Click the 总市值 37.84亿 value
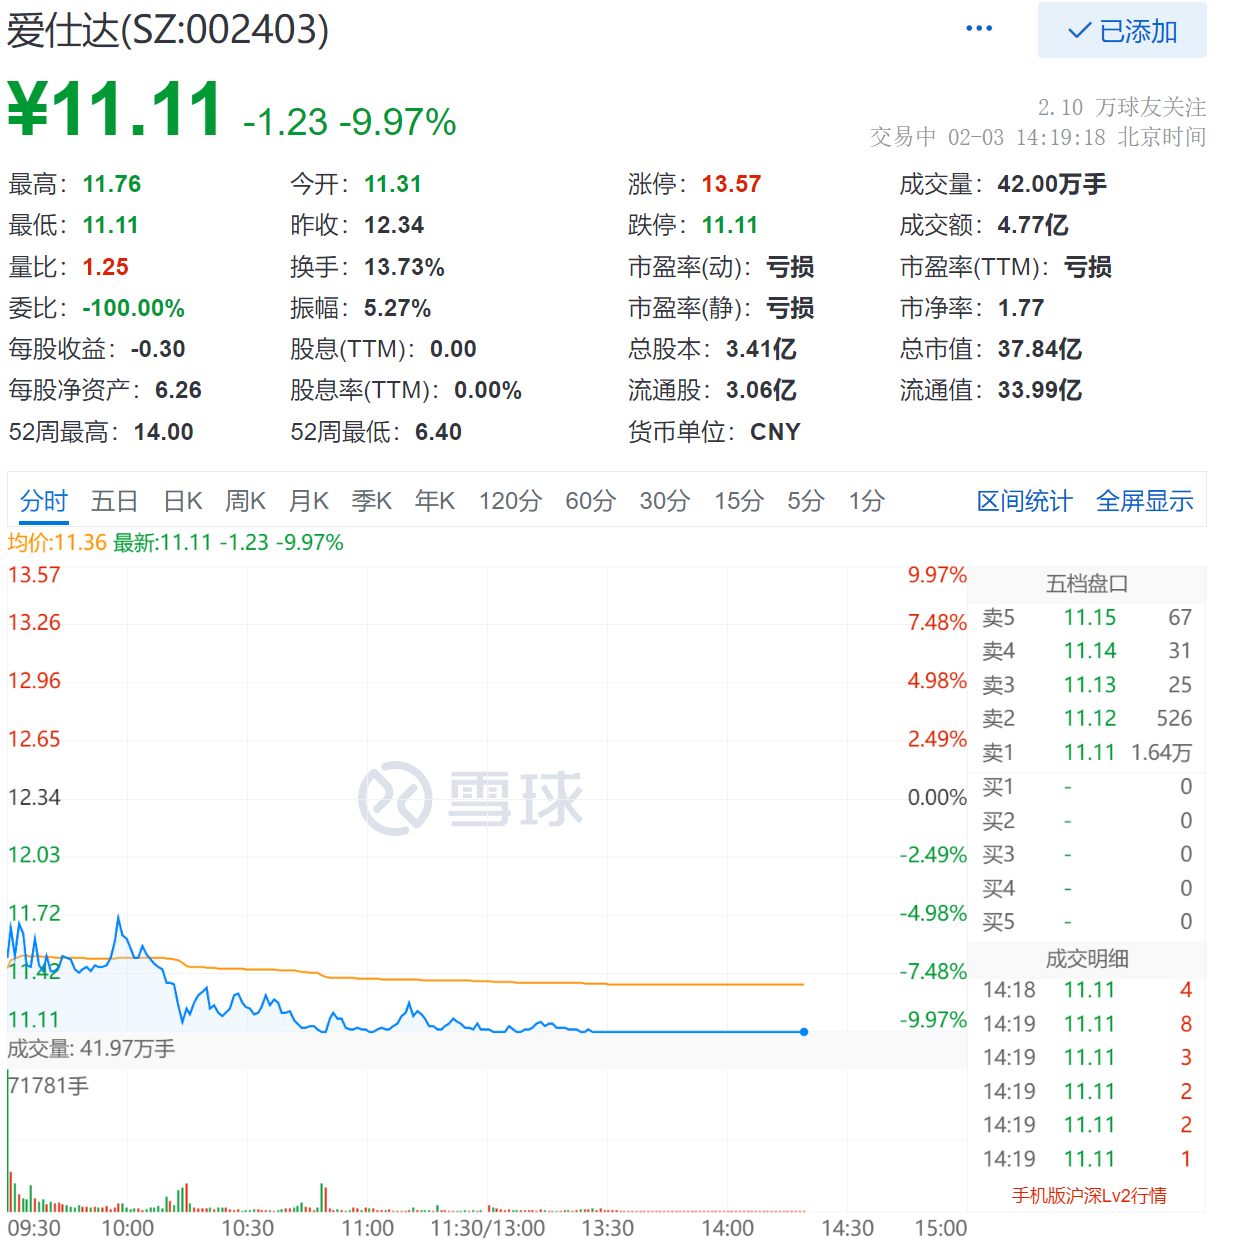This screenshot has width=1239, height=1246. tap(1040, 349)
